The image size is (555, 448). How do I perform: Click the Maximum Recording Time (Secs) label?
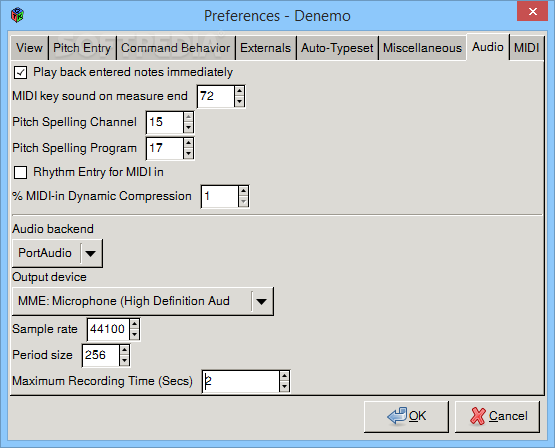click(103, 381)
